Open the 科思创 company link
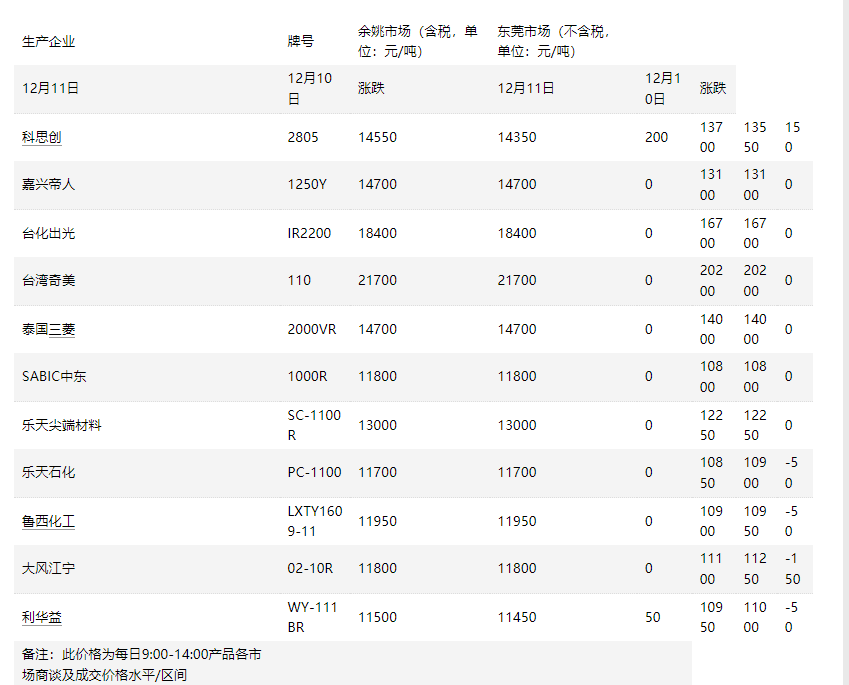The height and width of the screenshot is (685, 849). click(42, 137)
